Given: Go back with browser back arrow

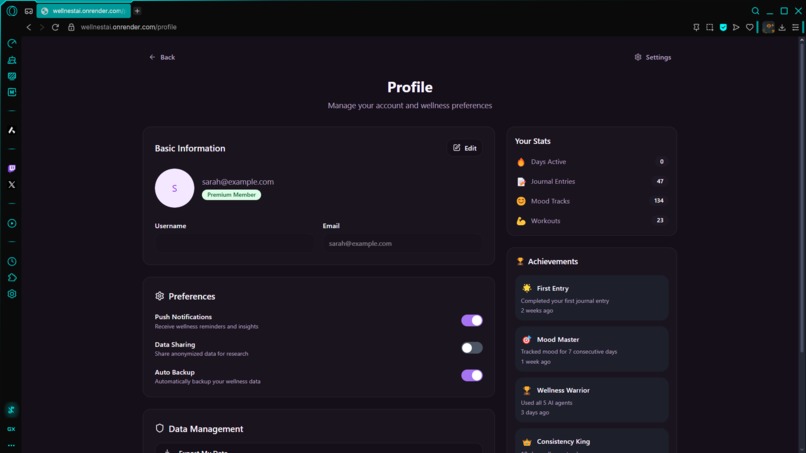Looking at the screenshot, I should 29,27.
